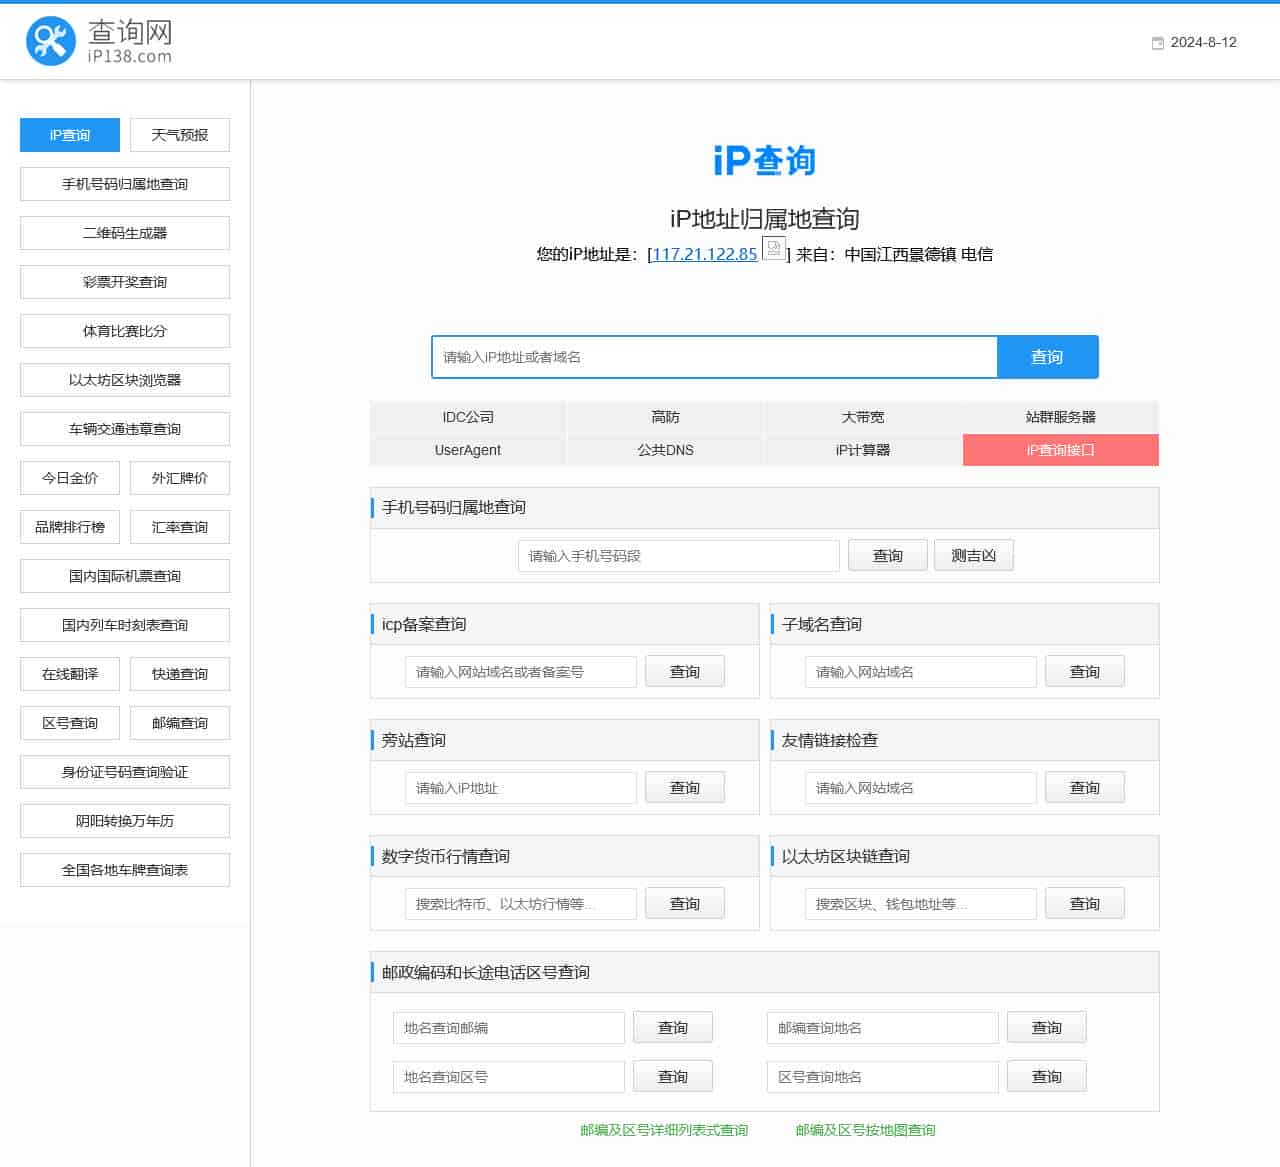Click 查询 button under icp备案查询
The image size is (1280, 1167).
685,672
